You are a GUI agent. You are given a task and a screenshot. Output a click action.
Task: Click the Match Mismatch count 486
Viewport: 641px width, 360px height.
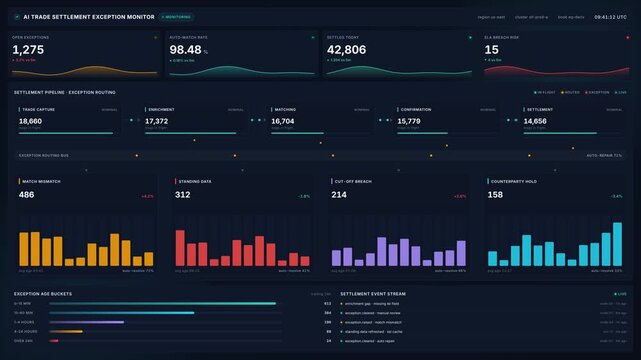[27, 195]
